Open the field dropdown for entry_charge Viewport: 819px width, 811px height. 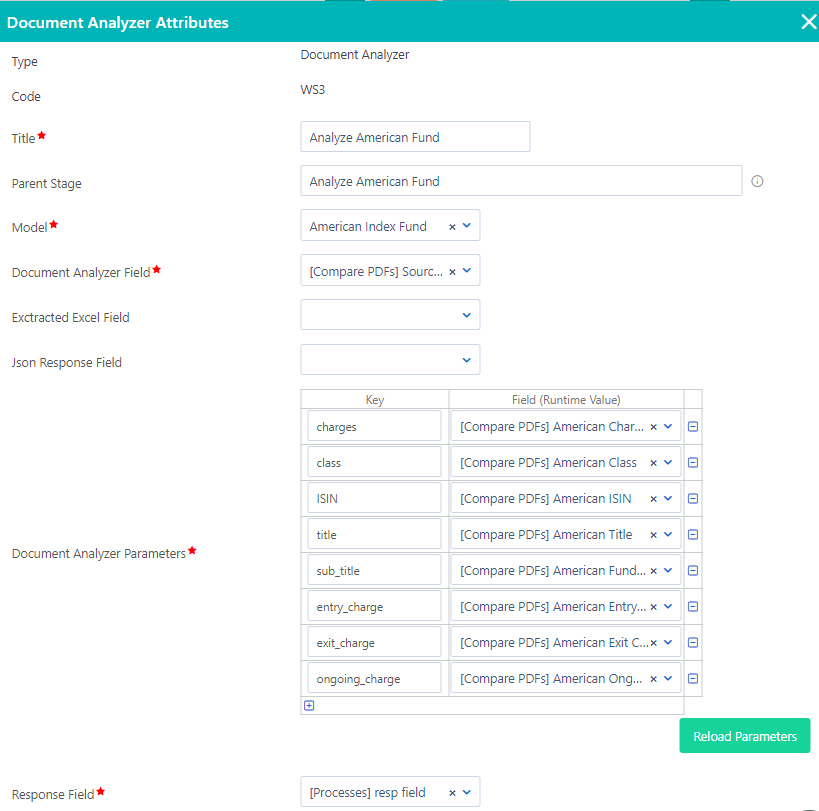[x=668, y=605]
